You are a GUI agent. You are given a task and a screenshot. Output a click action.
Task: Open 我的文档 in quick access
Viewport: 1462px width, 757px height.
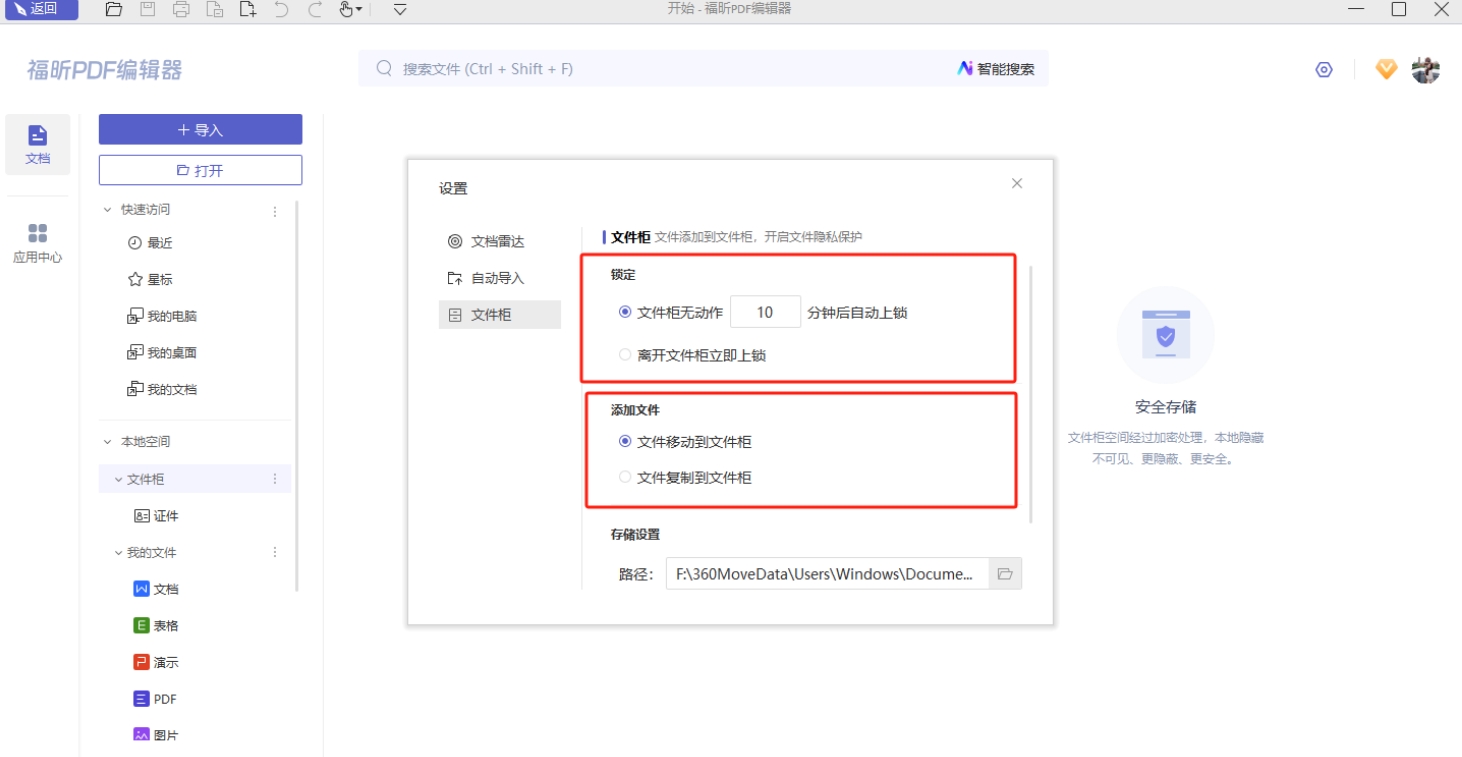pos(162,389)
